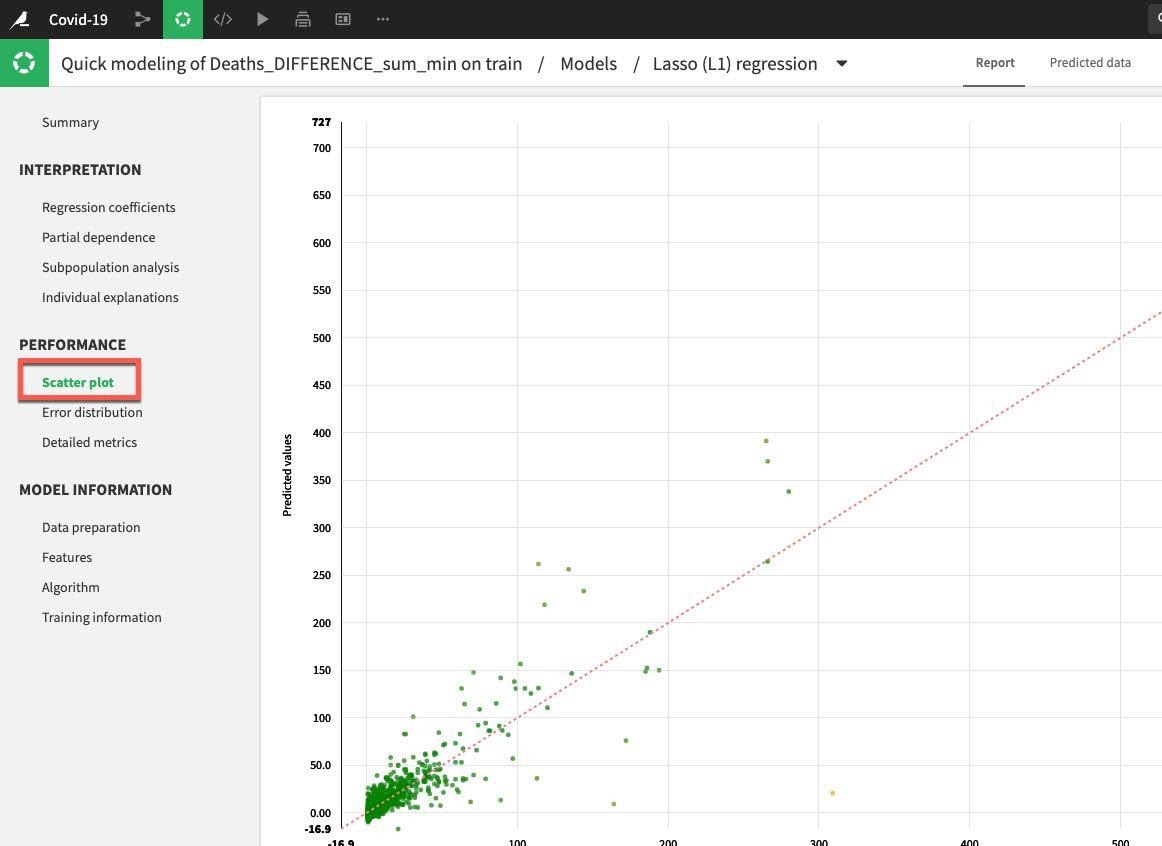The width and height of the screenshot is (1162, 846).
Task: Switch to the Predicted data tab
Action: click(x=1090, y=63)
